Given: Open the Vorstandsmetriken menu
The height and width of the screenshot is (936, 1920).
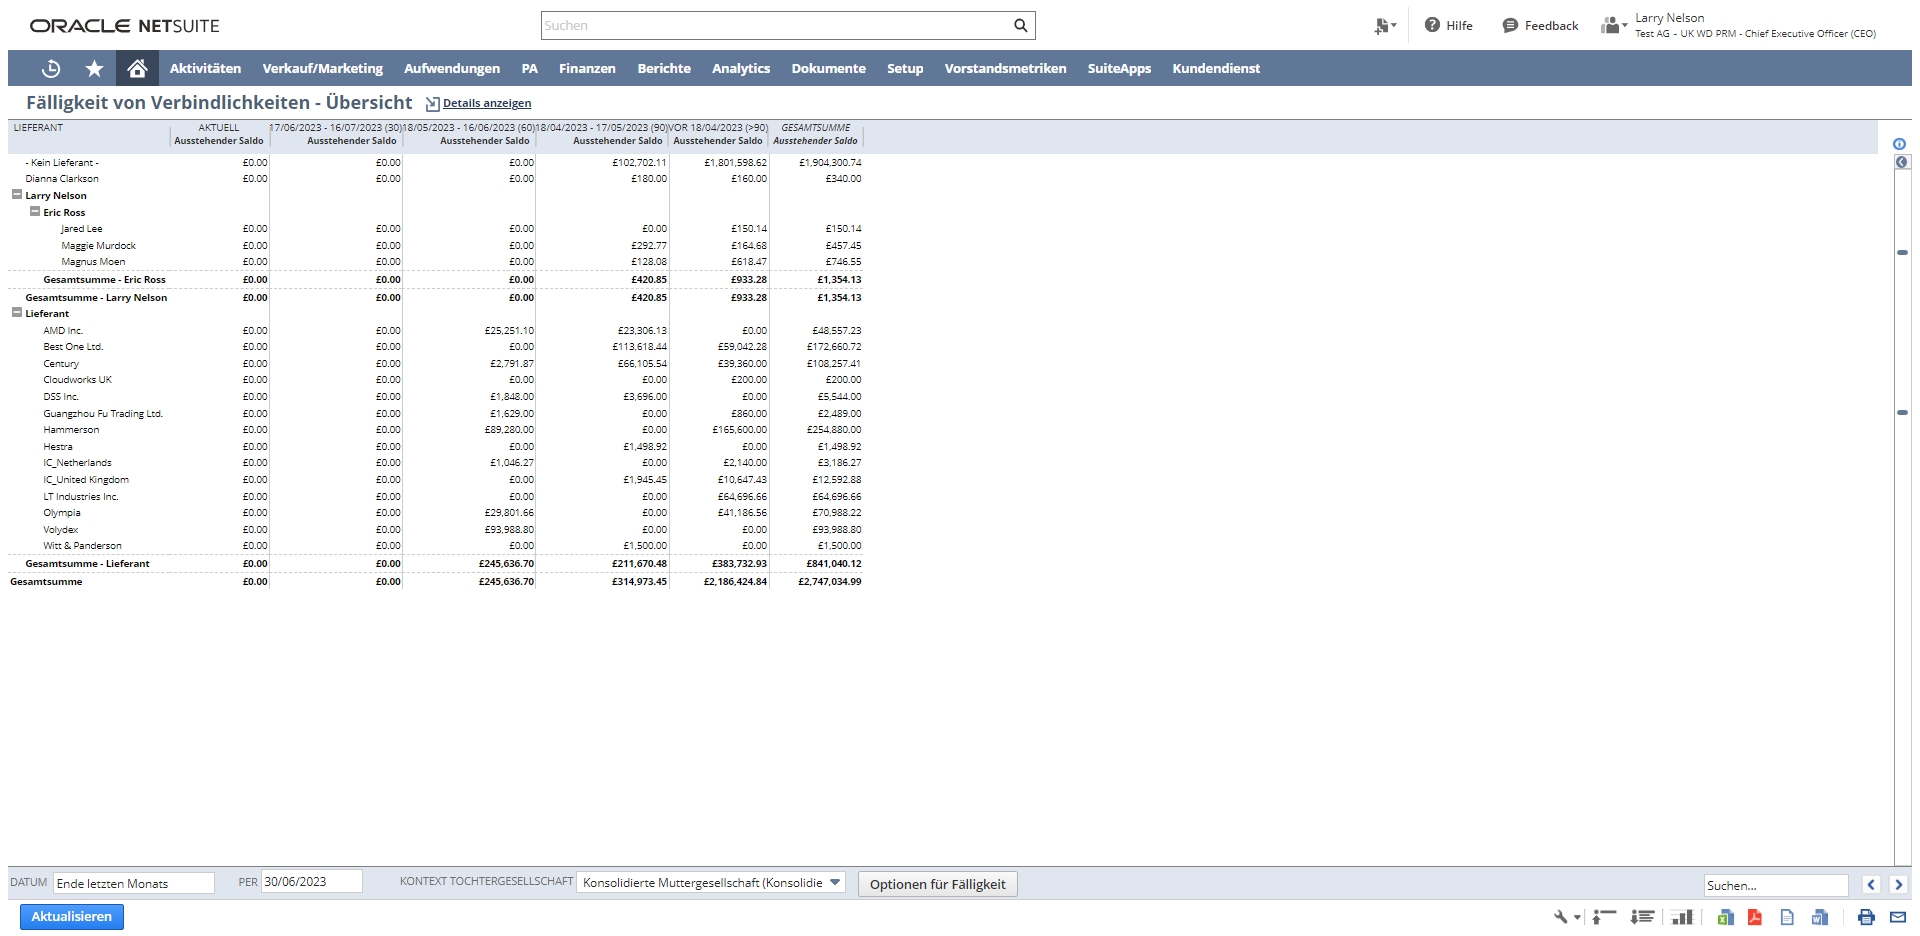Looking at the screenshot, I should click(x=1005, y=68).
